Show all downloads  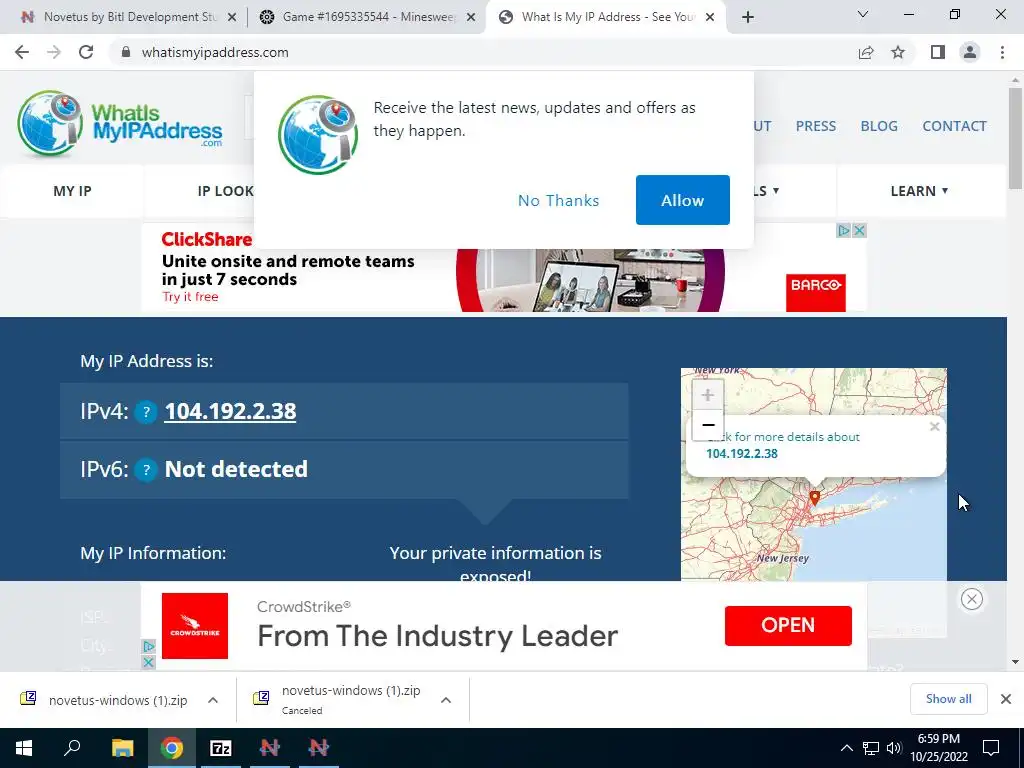(x=948, y=699)
